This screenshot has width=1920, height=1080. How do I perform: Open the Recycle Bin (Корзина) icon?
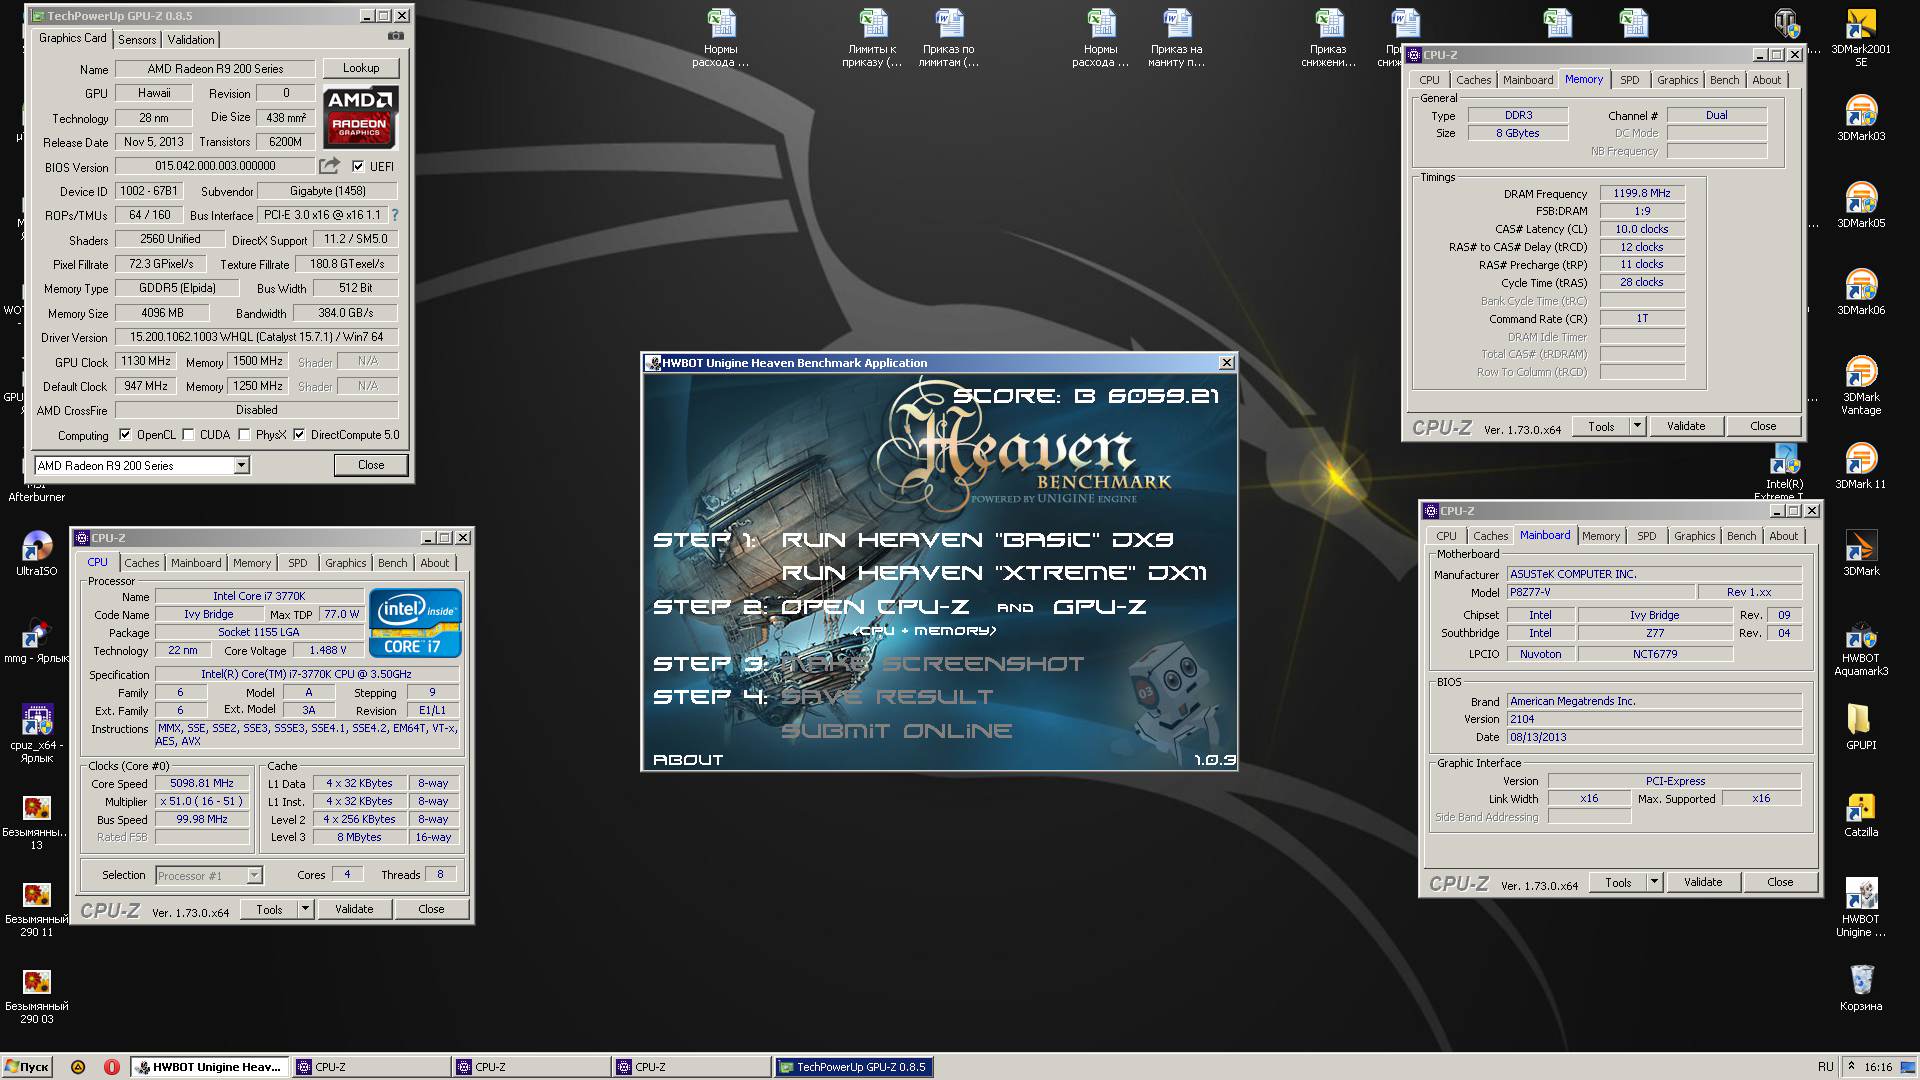(x=1861, y=988)
